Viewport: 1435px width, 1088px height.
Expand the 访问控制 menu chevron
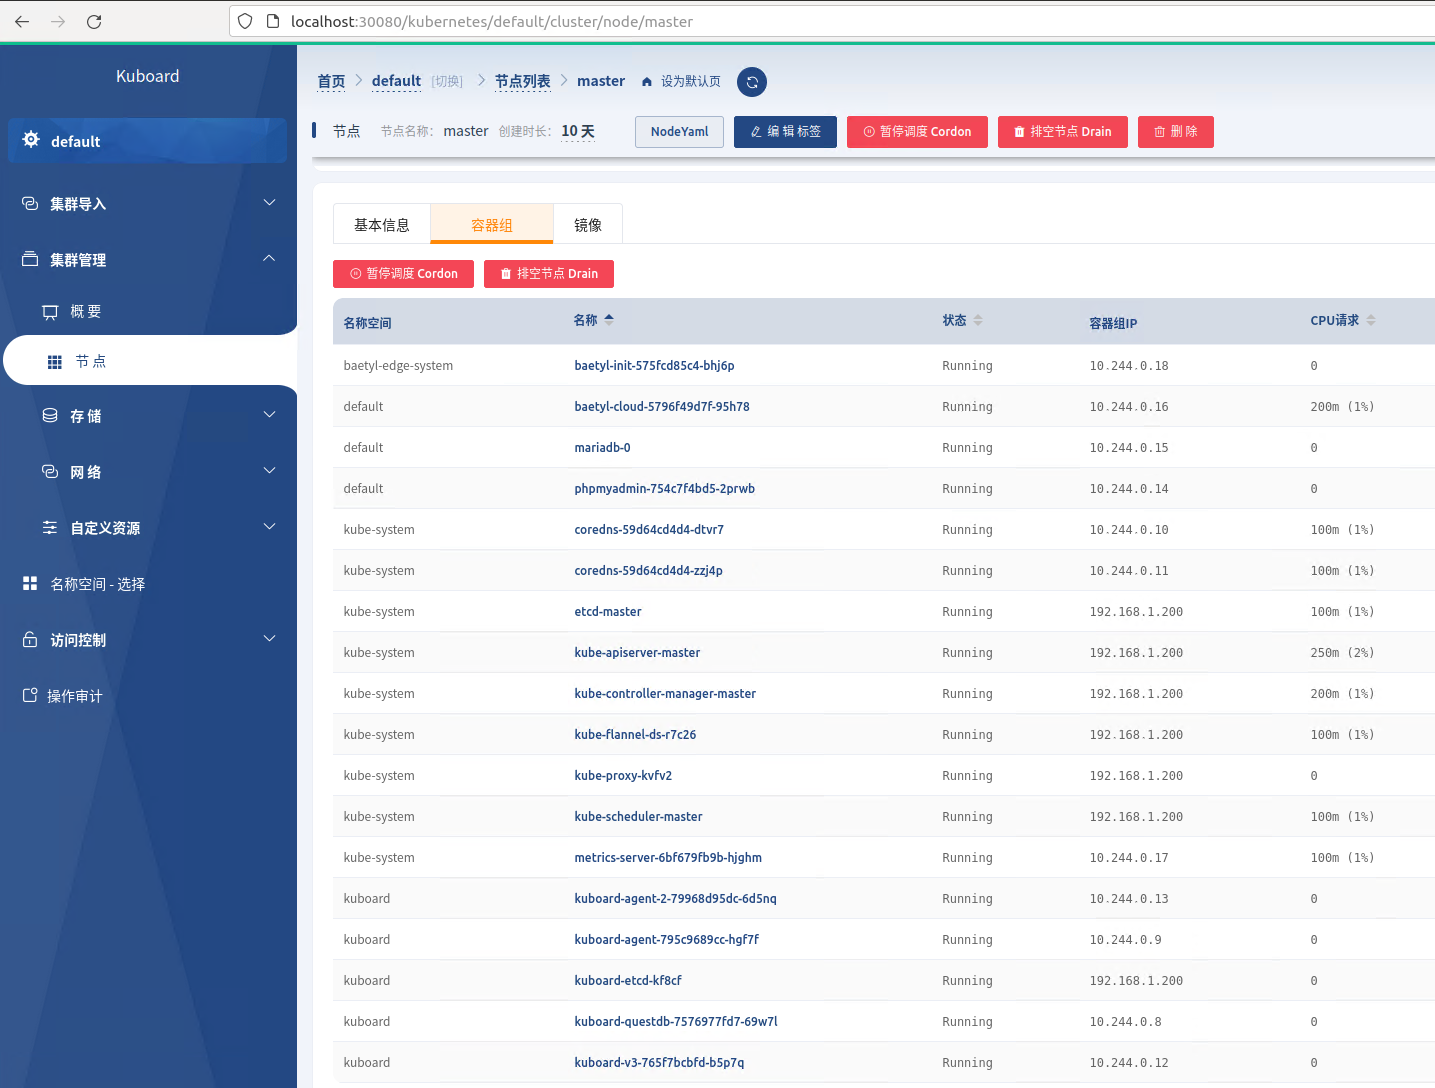(x=269, y=638)
